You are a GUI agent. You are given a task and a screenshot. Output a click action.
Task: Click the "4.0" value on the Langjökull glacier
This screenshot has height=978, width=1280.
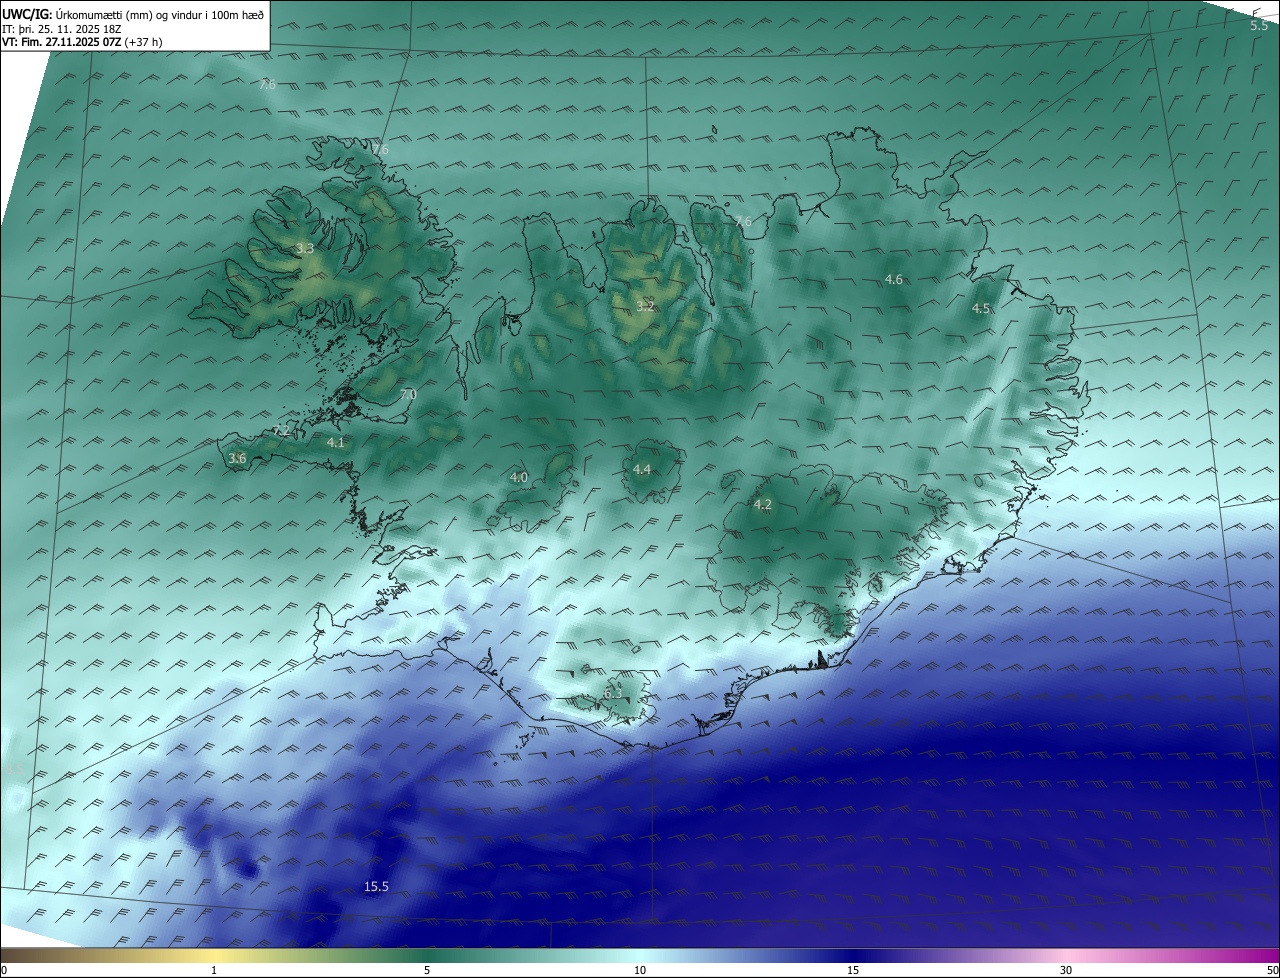(519, 478)
